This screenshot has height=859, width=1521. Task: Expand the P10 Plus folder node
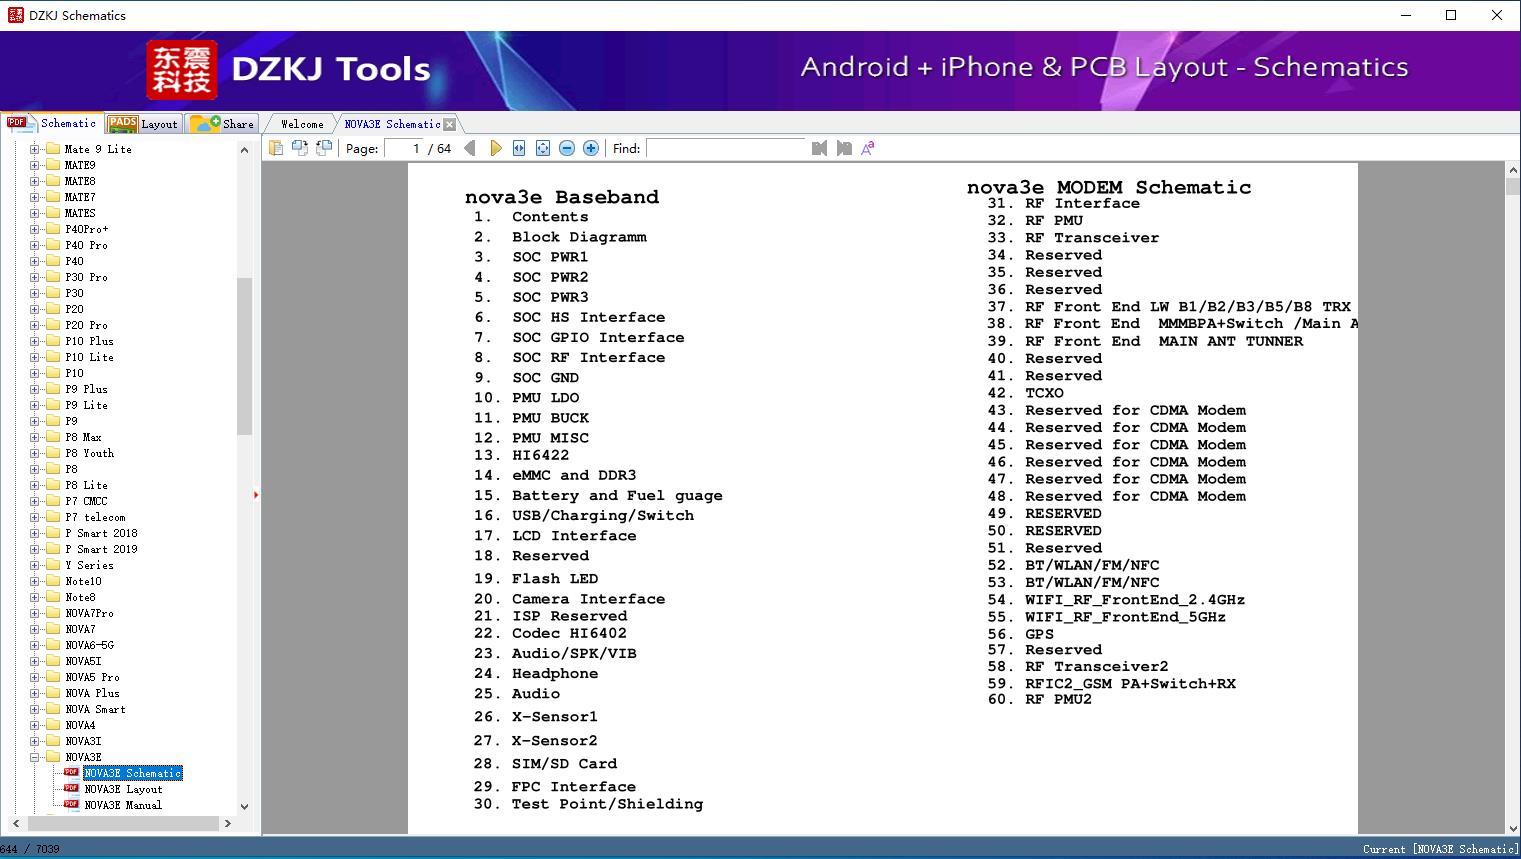coord(34,341)
